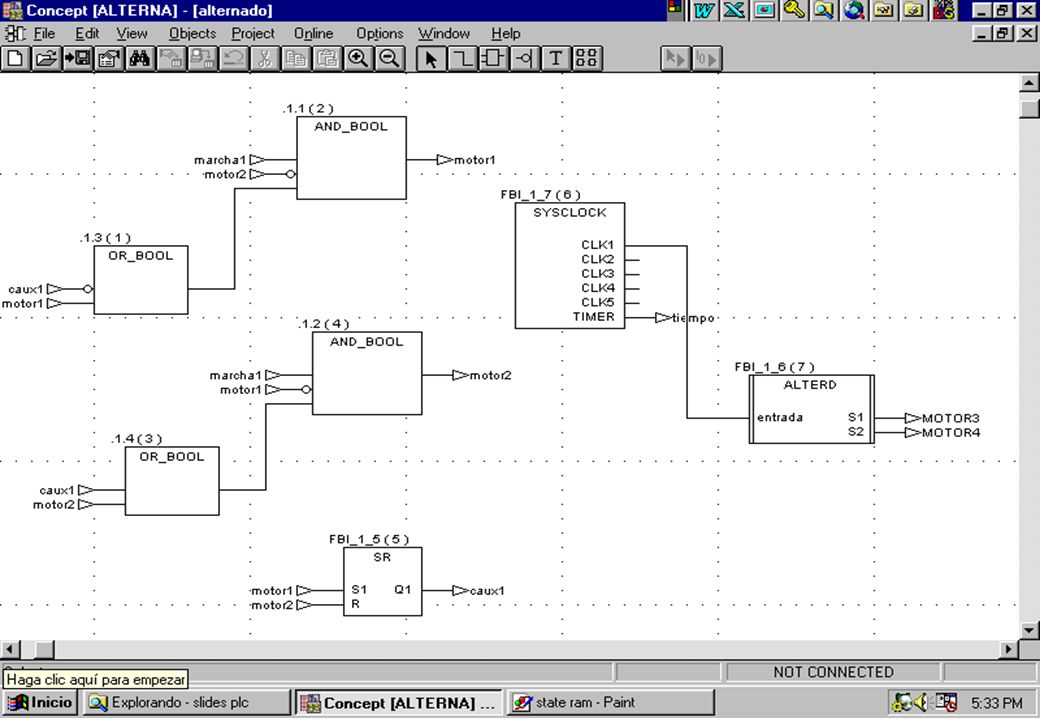Click the grayed animate-selection arrow icon

pos(676,58)
